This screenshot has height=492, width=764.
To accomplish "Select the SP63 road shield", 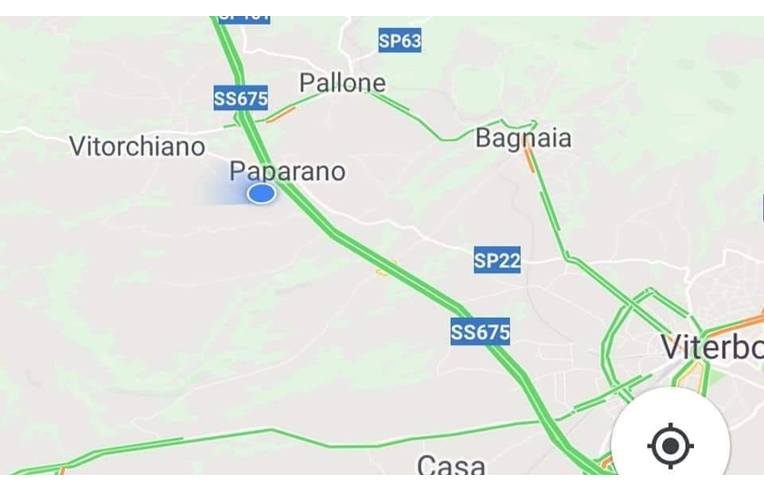I will (x=400, y=40).
